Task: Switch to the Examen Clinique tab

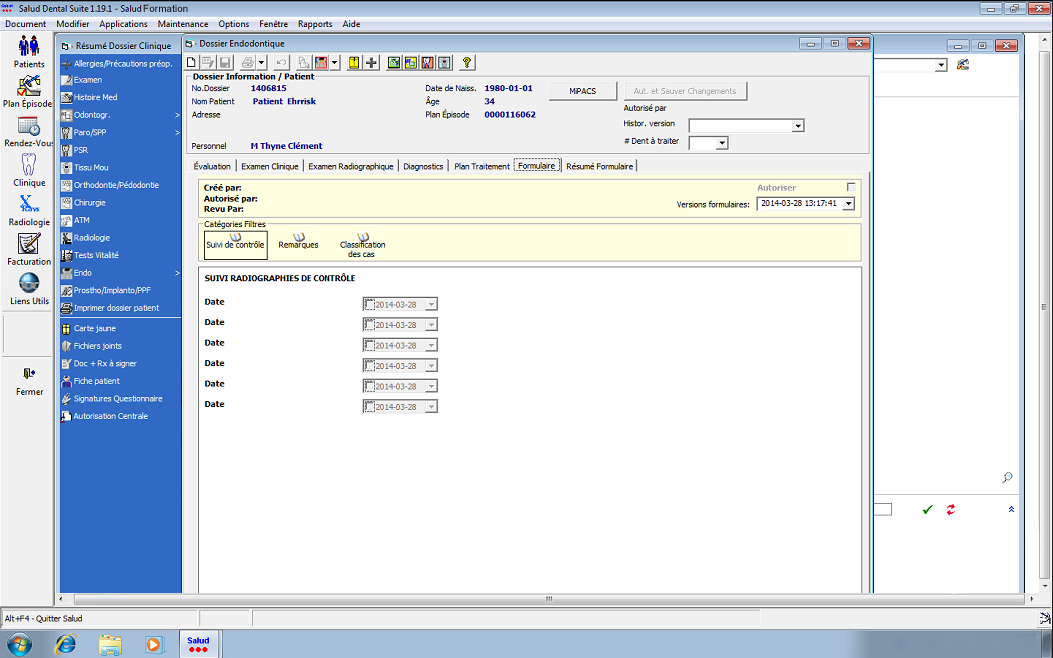Action: (270, 167)
